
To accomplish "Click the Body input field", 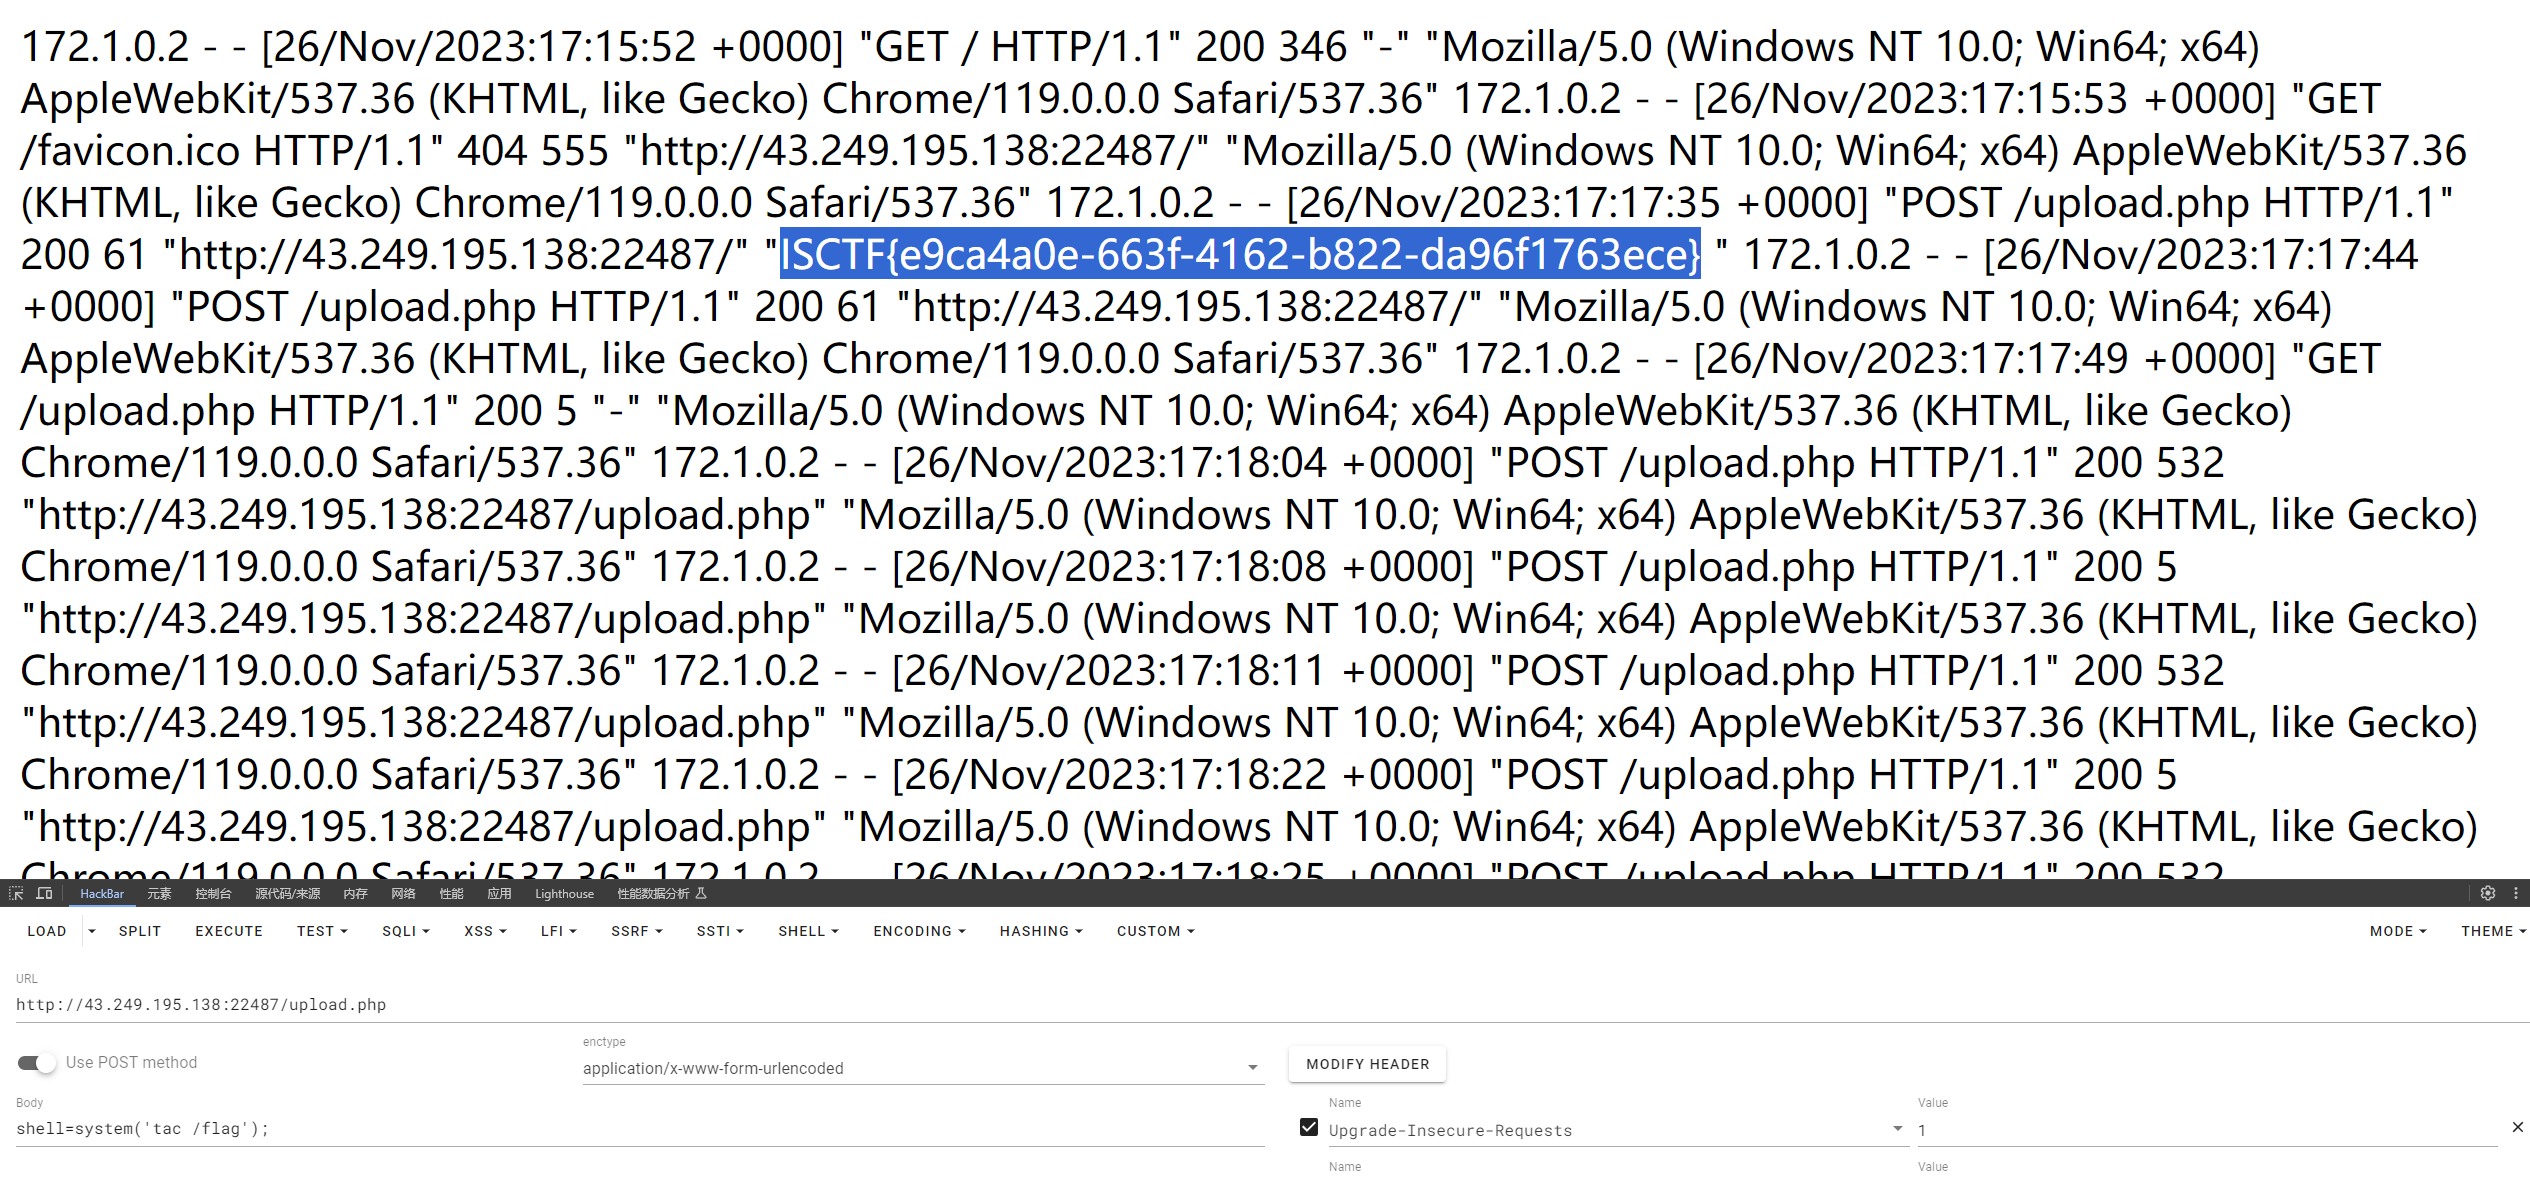I will click(x=640, y=1129).
